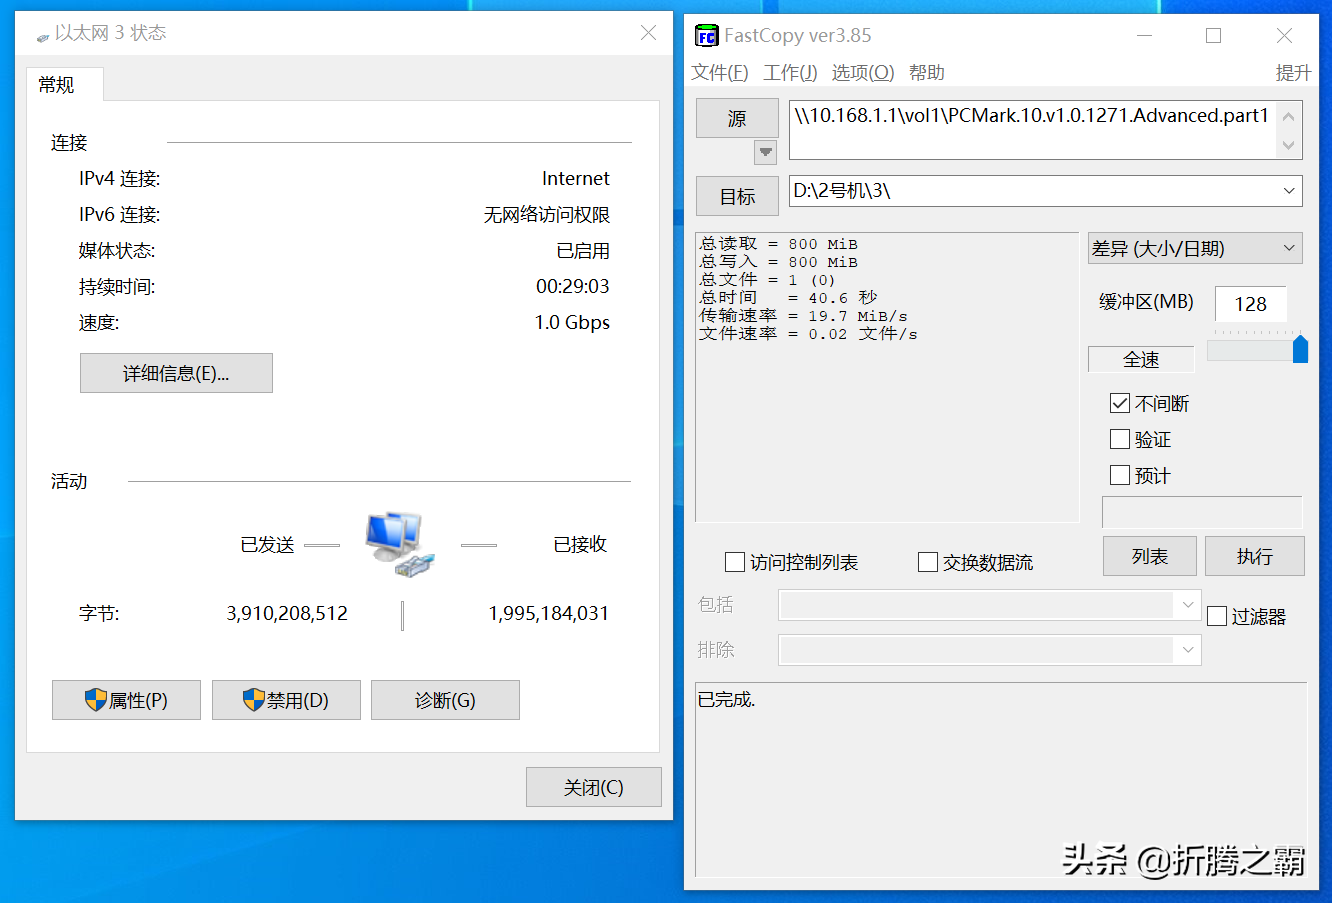Screen dimensions: 1332x903
Task: Enable the 预计 estimate checkbox
Action: coord(1120,476)
